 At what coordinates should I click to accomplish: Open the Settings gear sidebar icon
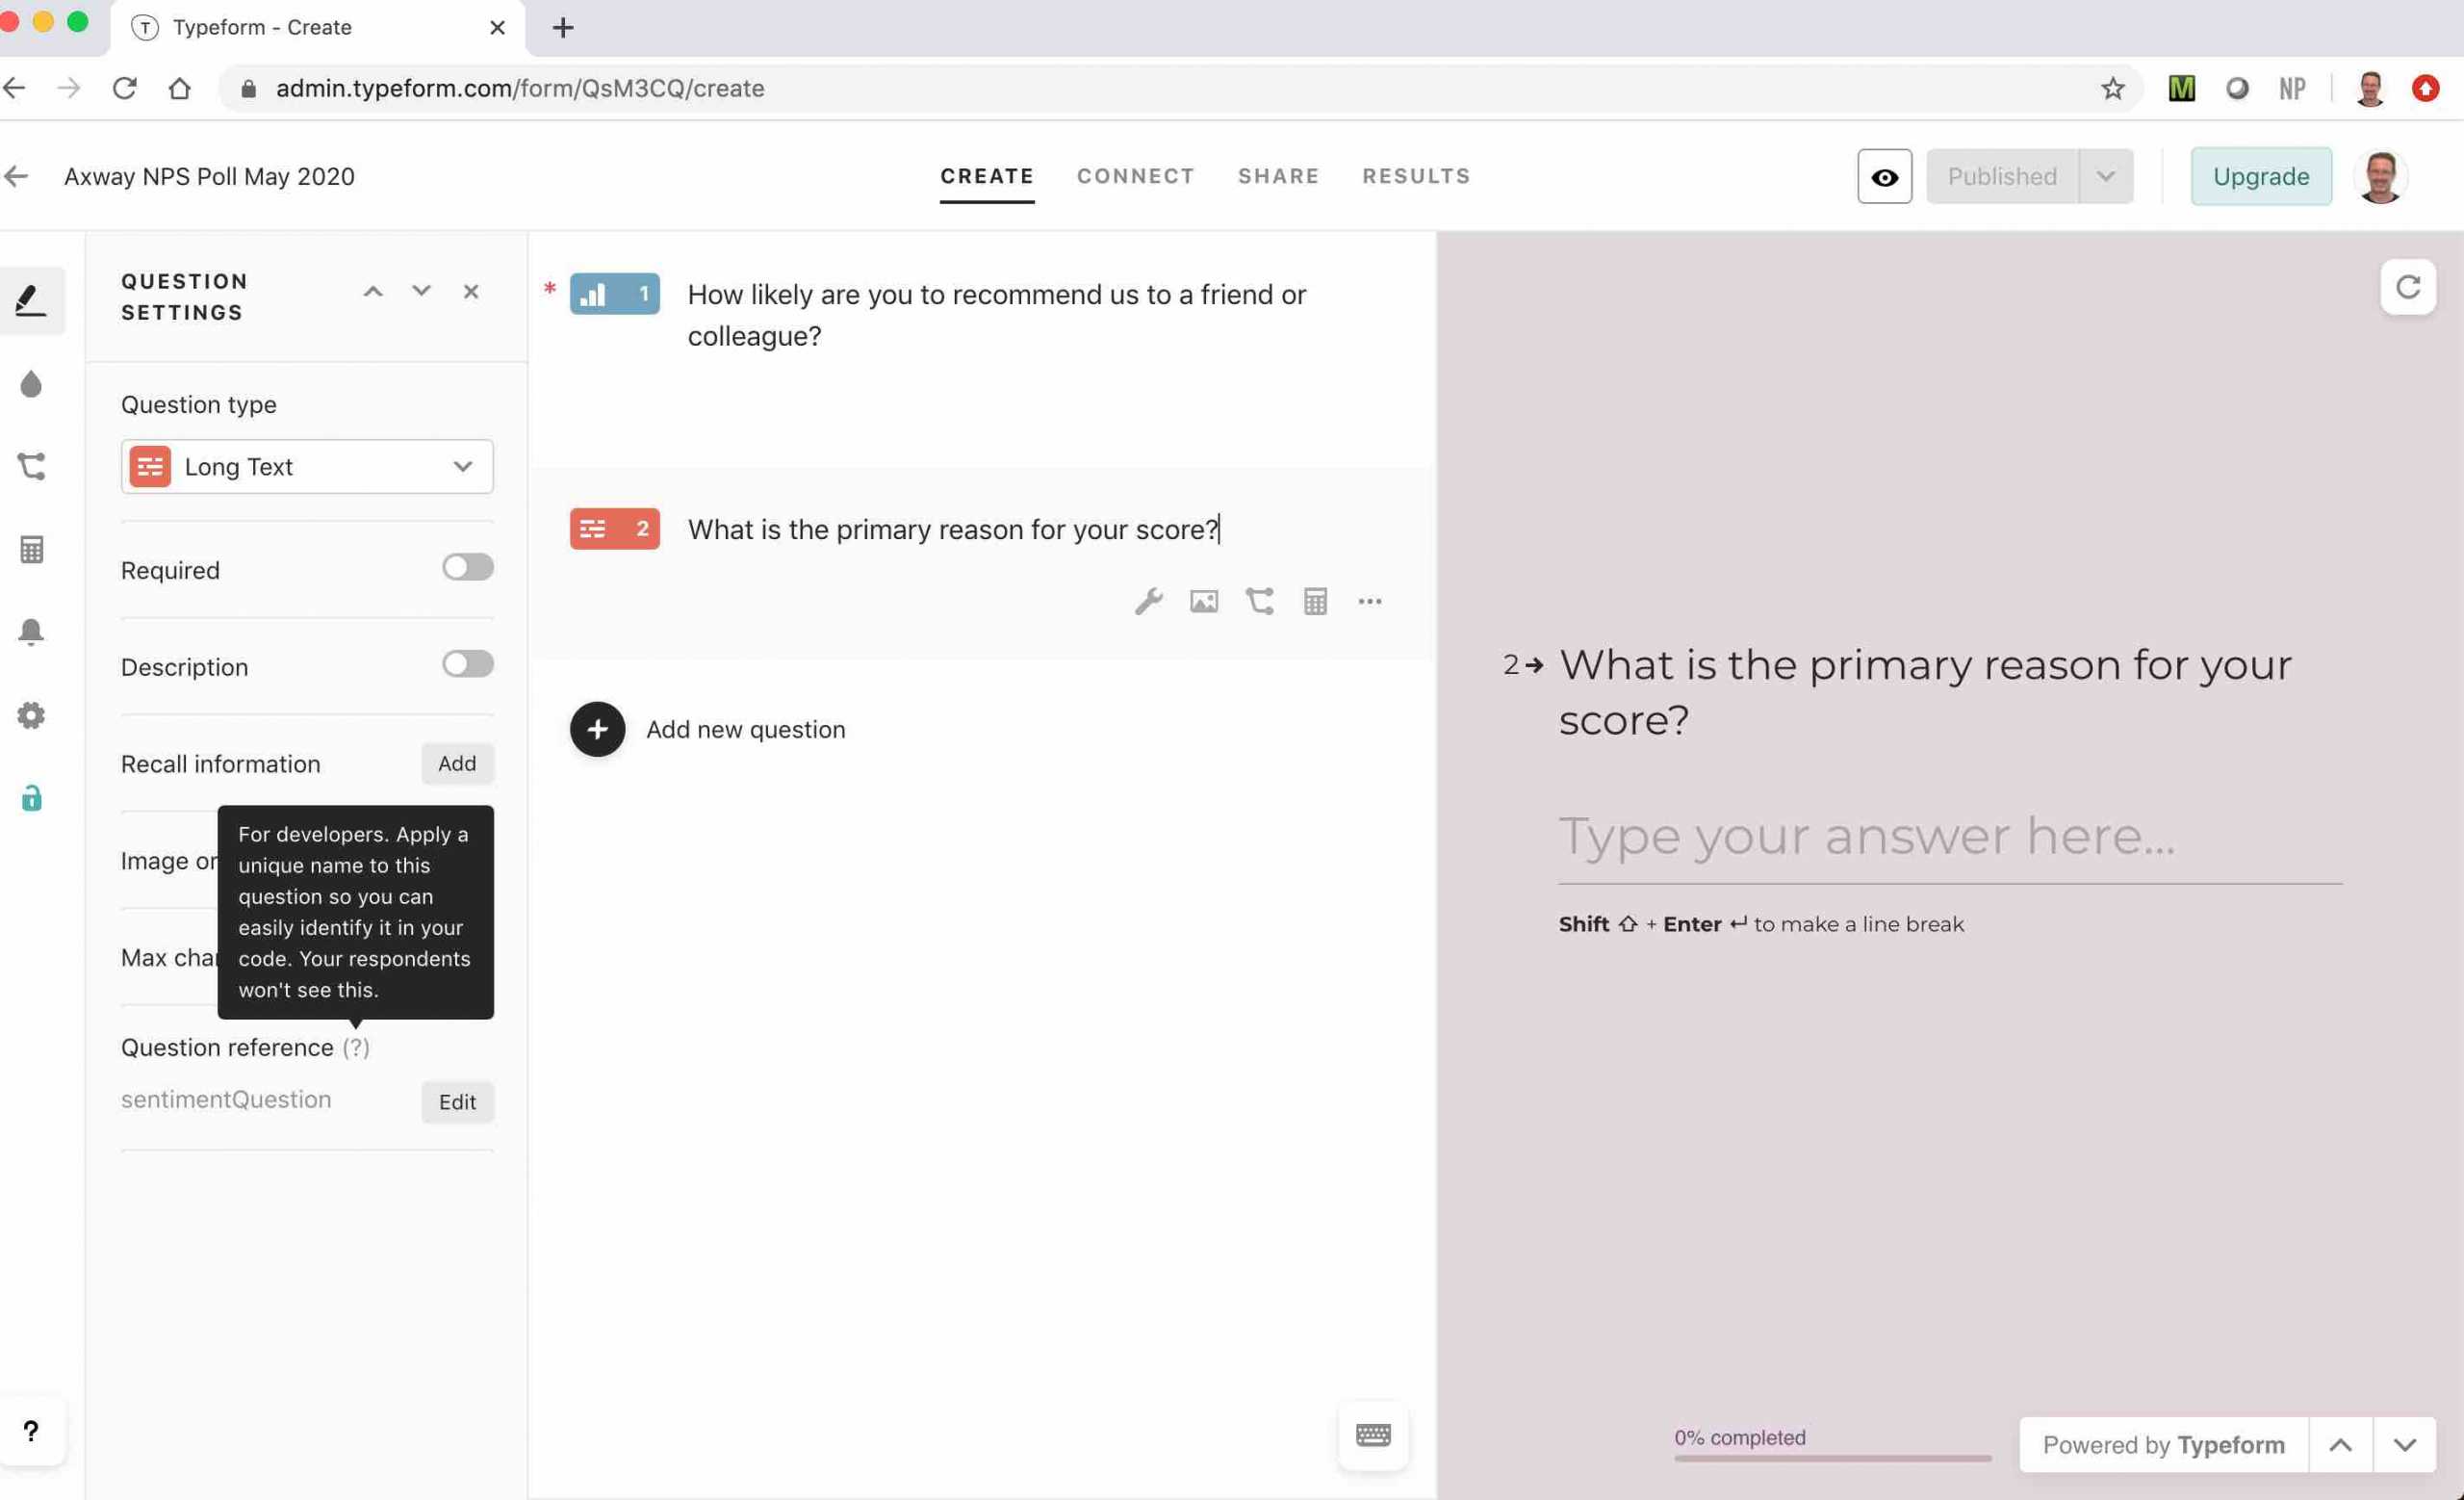pyautogui.click(x=31, y=715)
